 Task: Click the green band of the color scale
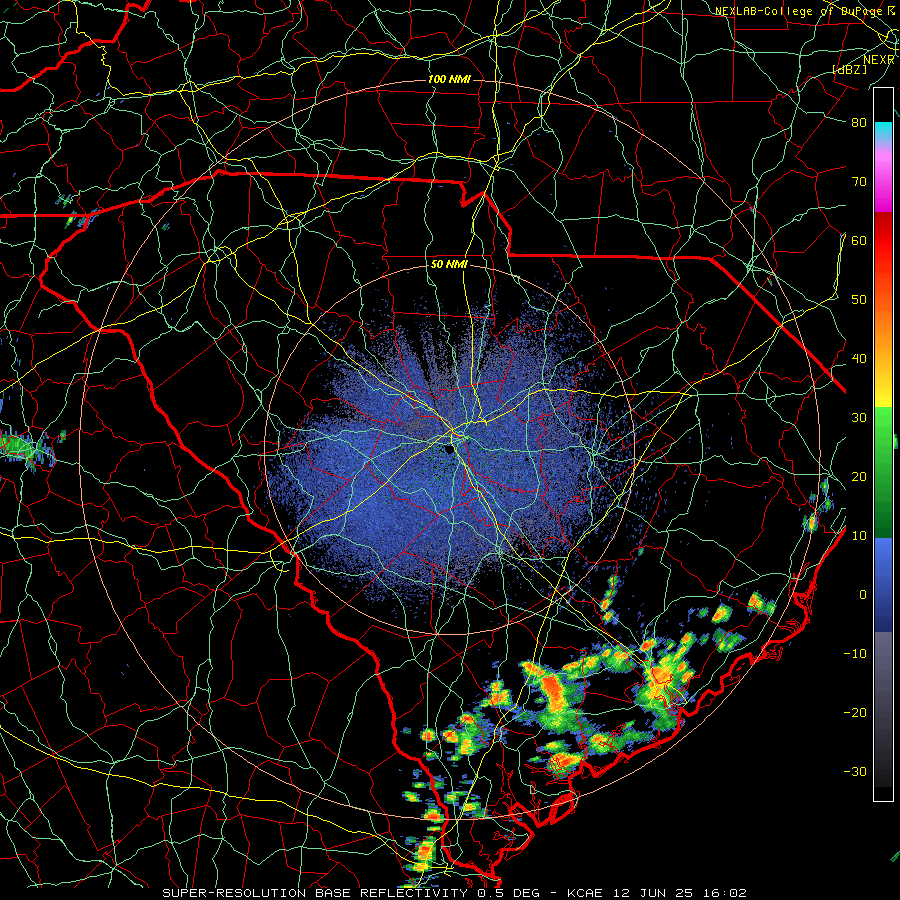tap(883, 472)
